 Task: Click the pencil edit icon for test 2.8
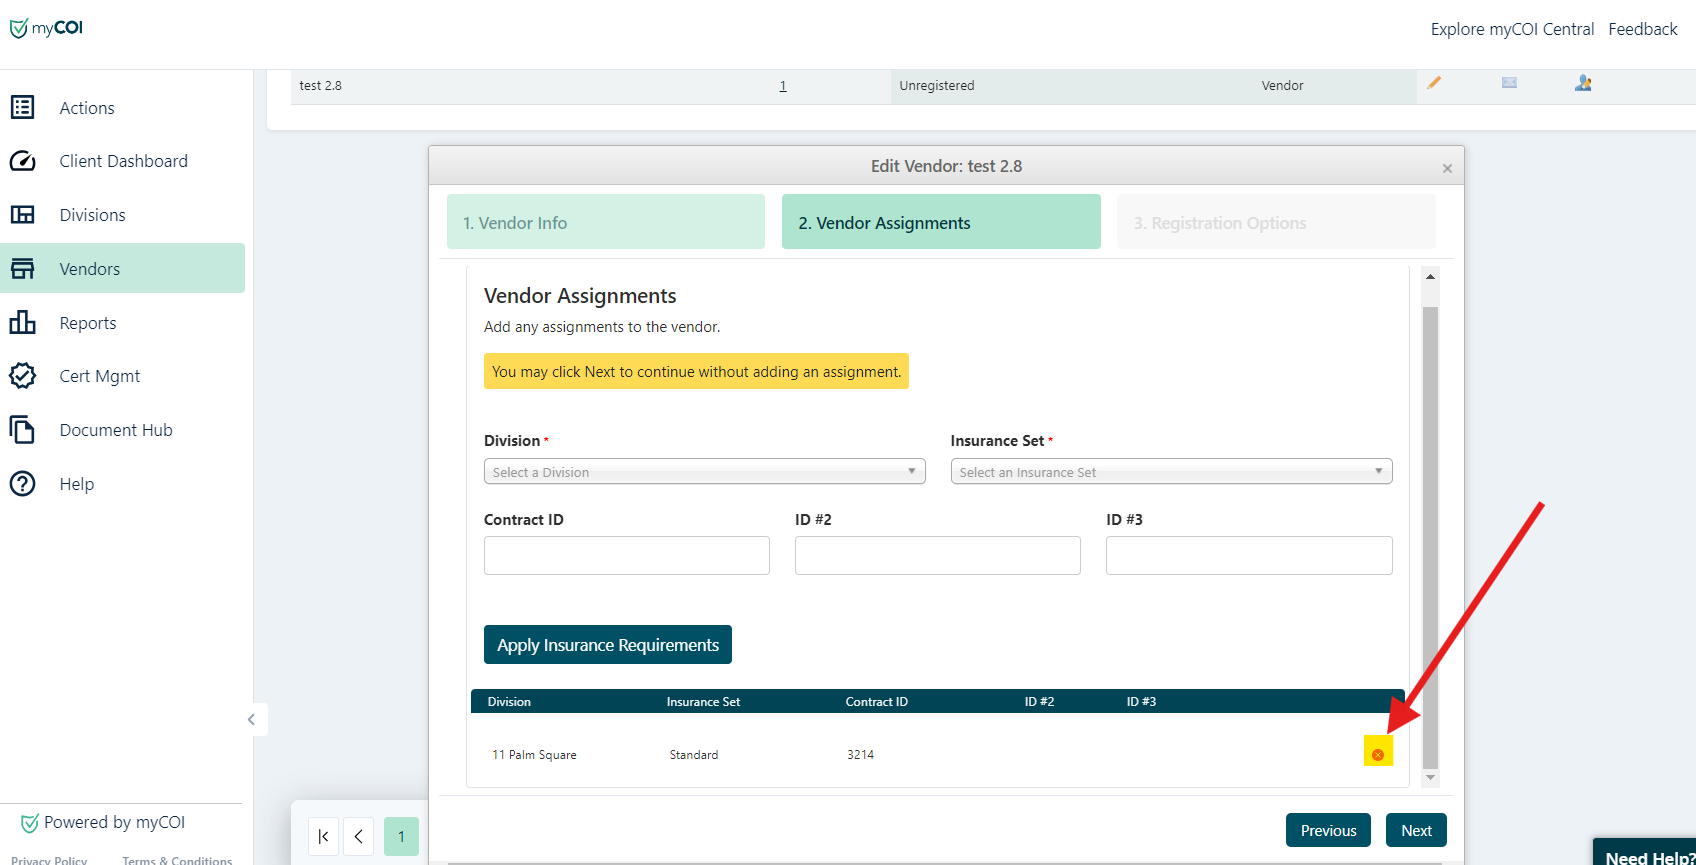click(1434, 83)
